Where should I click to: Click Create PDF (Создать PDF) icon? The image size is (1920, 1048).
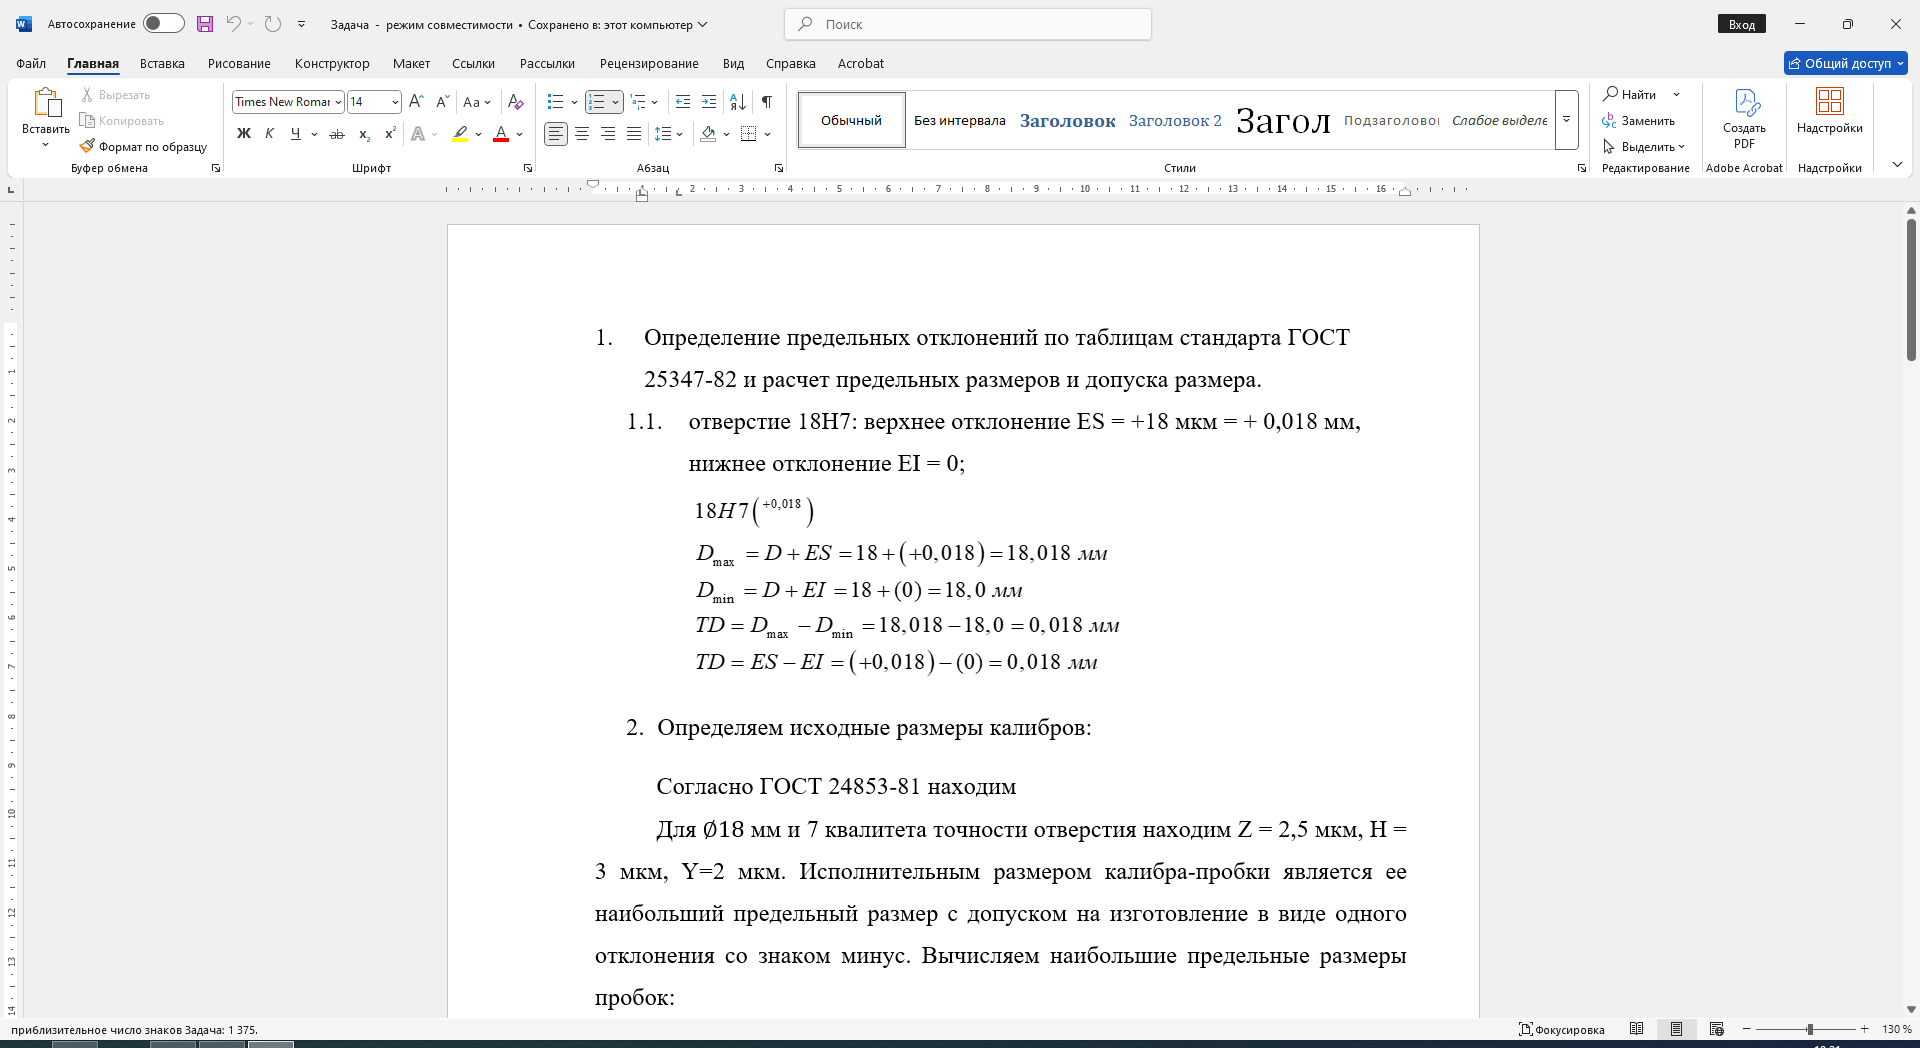click(1746, 102)
